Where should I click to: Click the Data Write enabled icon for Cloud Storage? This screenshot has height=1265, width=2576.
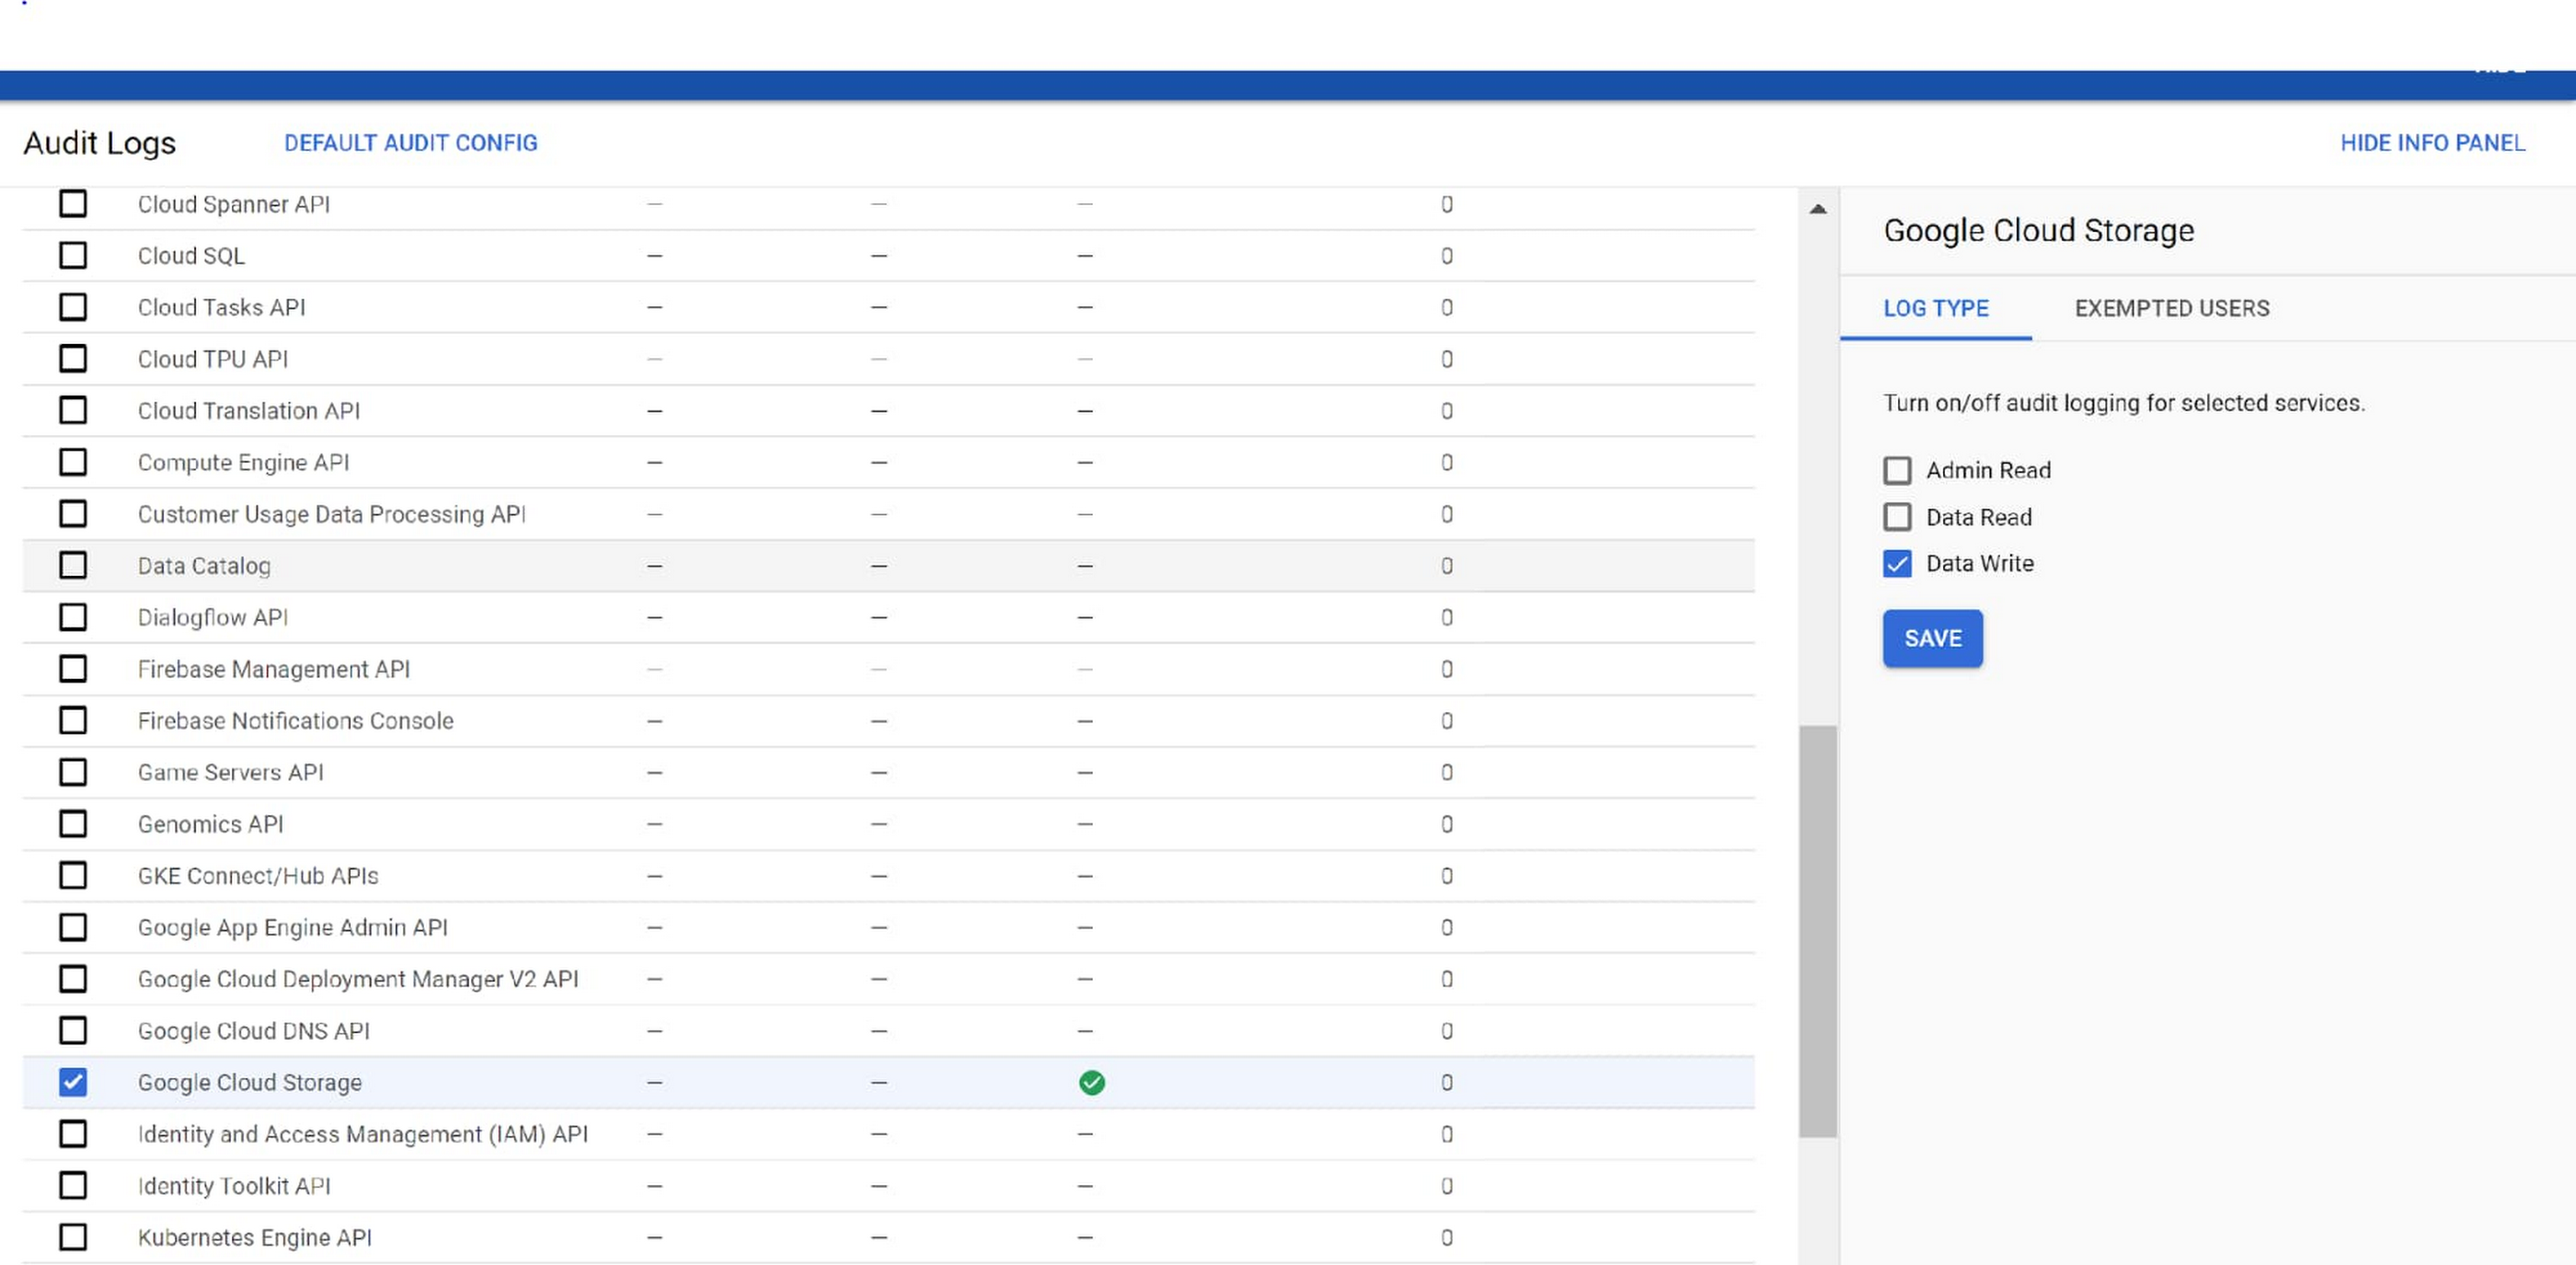point(1091,1081)
